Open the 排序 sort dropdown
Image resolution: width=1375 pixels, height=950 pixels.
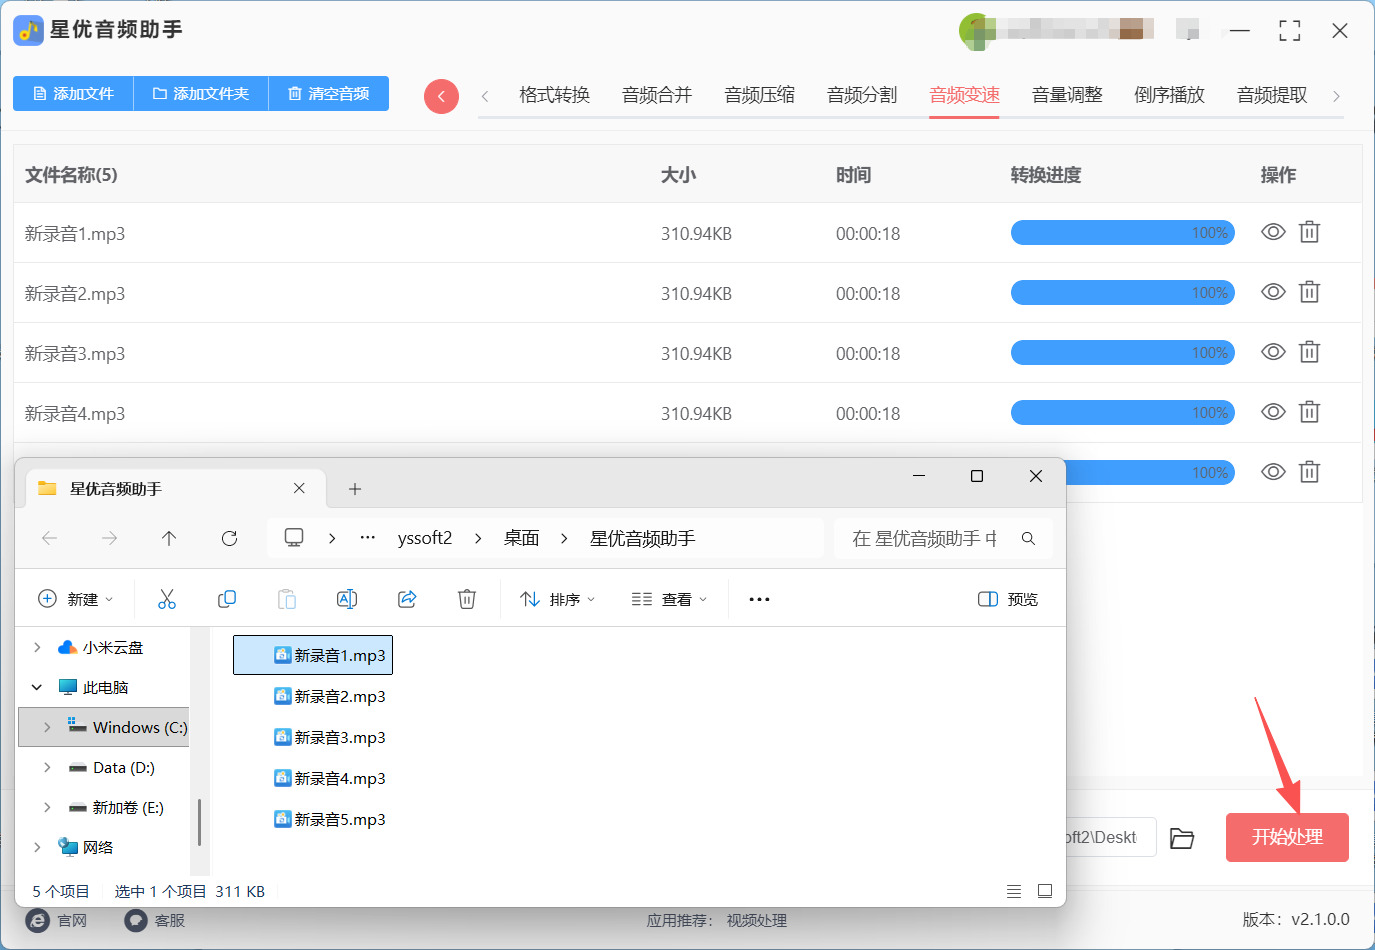[558, 599]
